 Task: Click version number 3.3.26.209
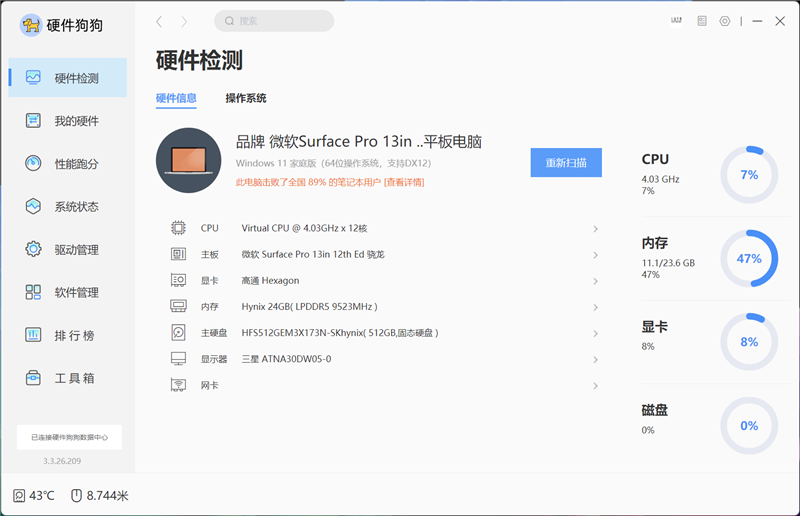[x=62, y=461]
